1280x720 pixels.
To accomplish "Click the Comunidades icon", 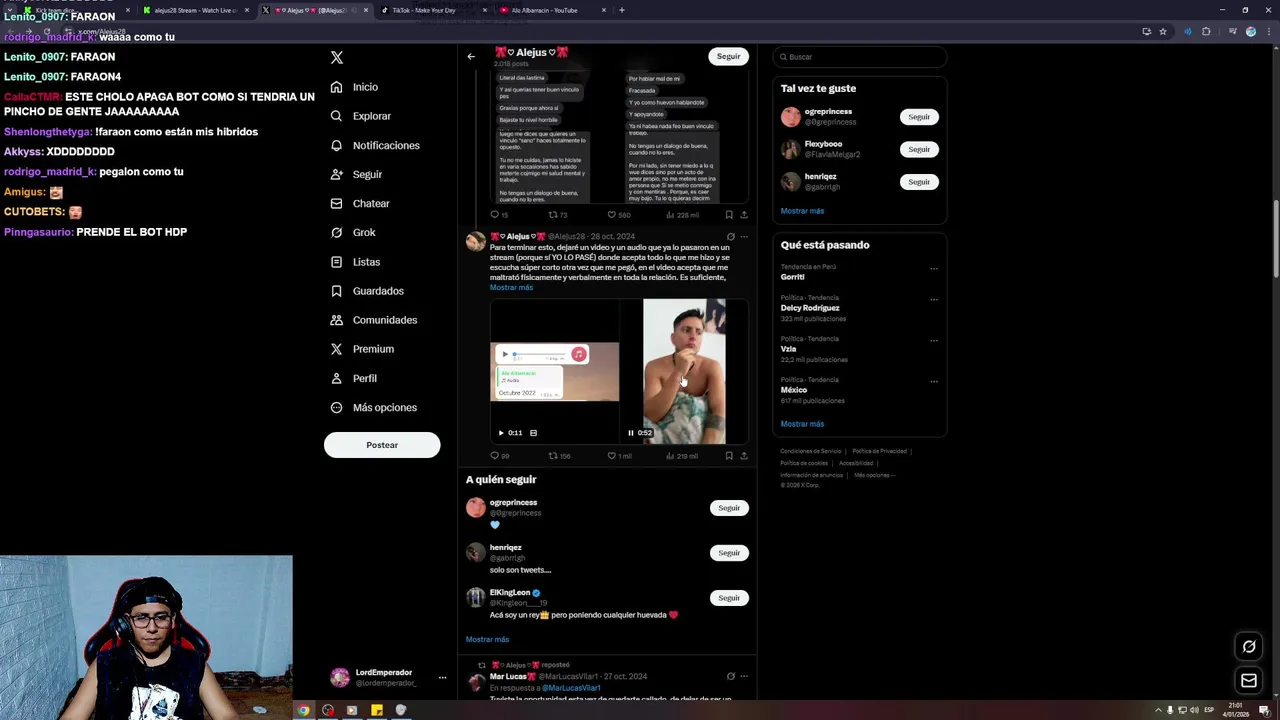I will tap(337, 320).
